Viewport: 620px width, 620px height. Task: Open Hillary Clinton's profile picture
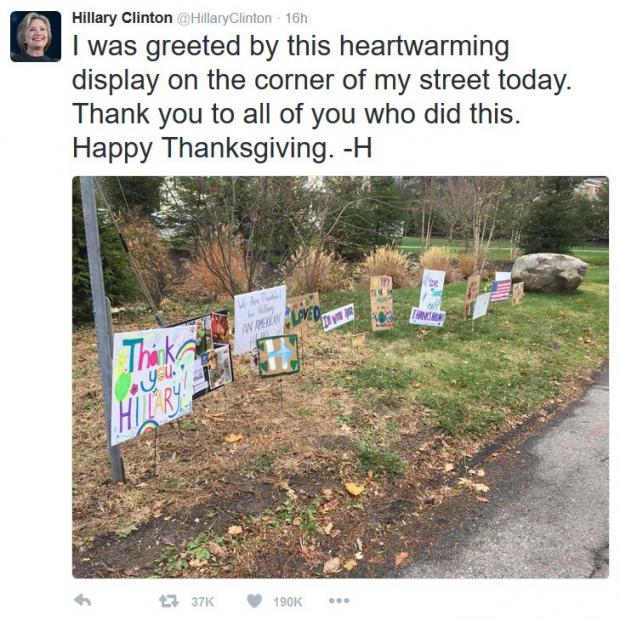point(36,36)
